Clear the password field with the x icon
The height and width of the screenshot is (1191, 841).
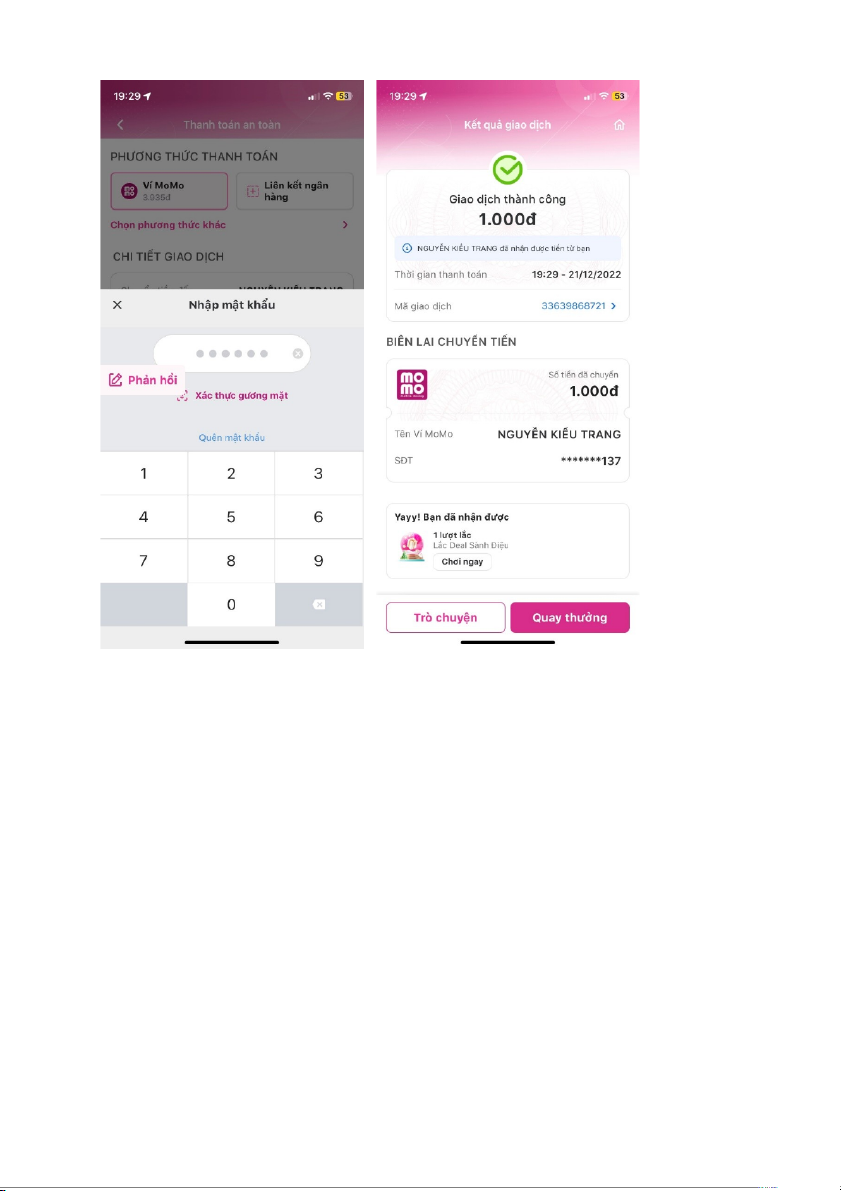tap(298, 354)
